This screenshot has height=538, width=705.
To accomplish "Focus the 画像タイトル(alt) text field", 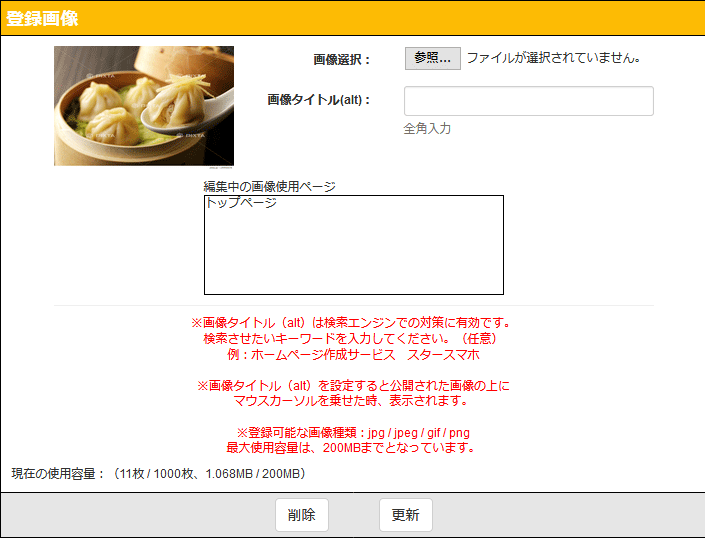I will [528, 101].
